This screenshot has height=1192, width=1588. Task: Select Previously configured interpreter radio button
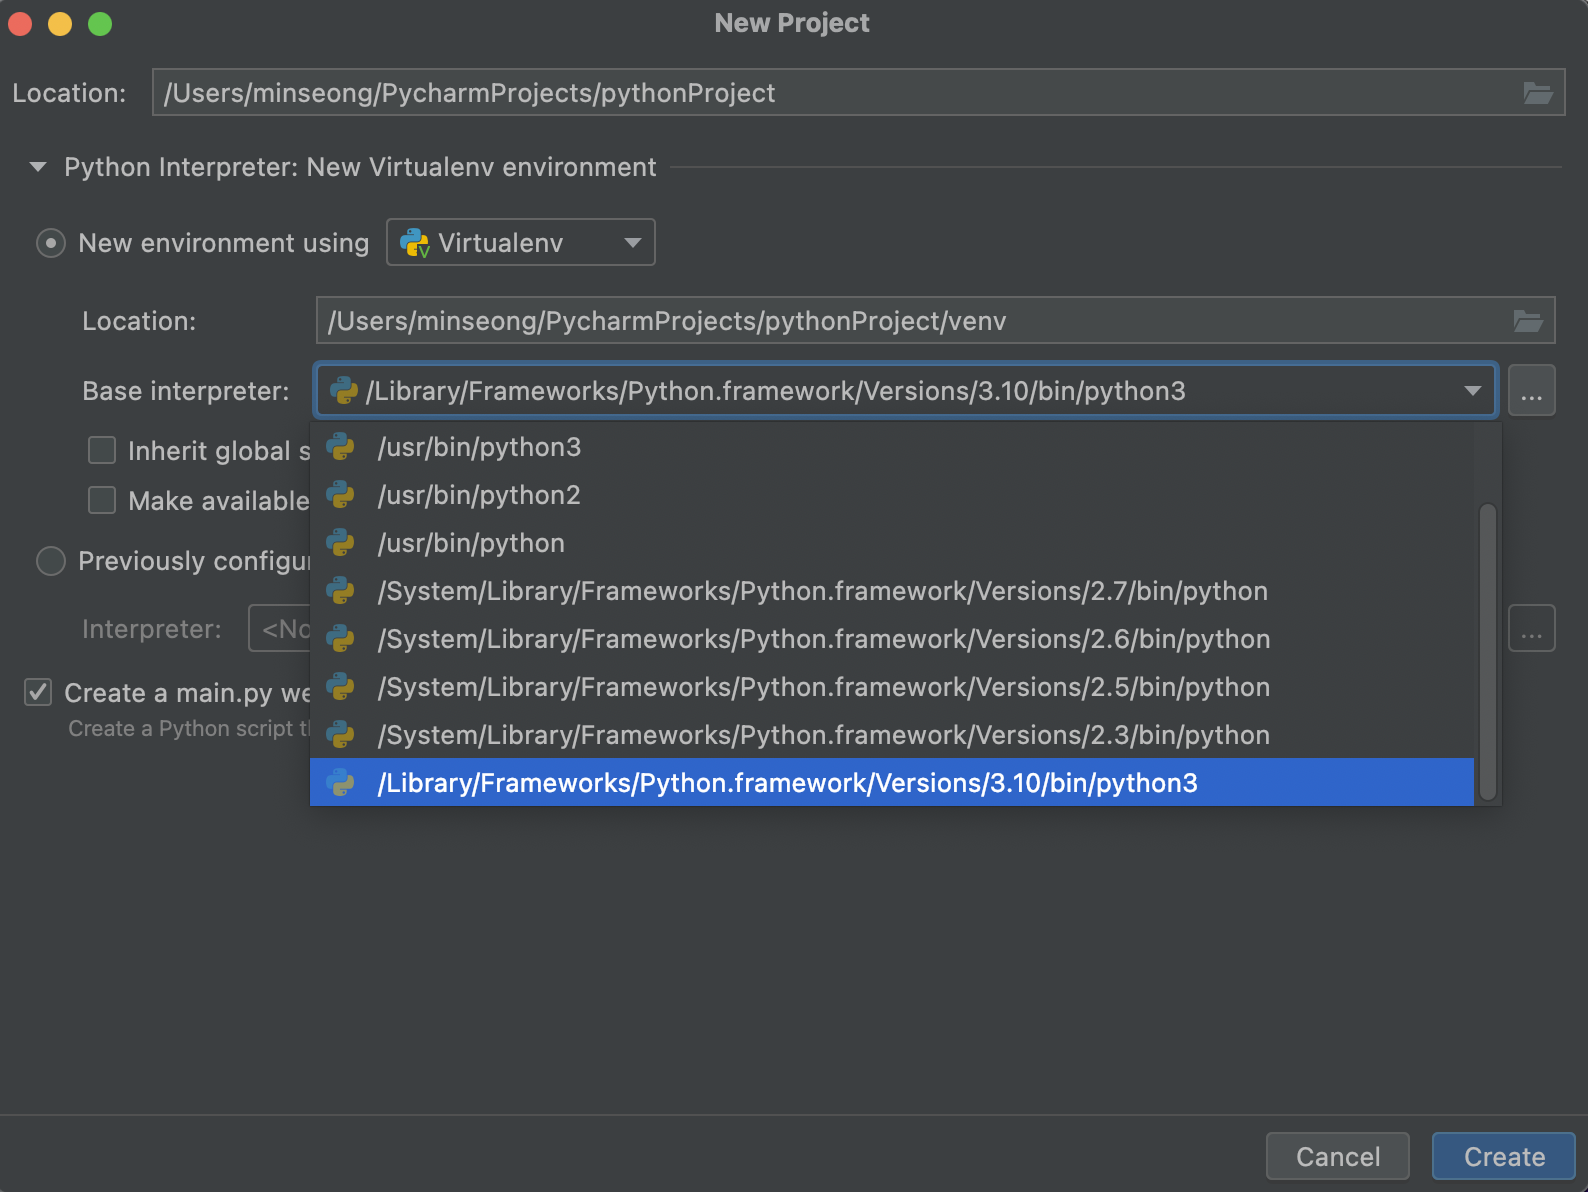[x=51, y=561]
